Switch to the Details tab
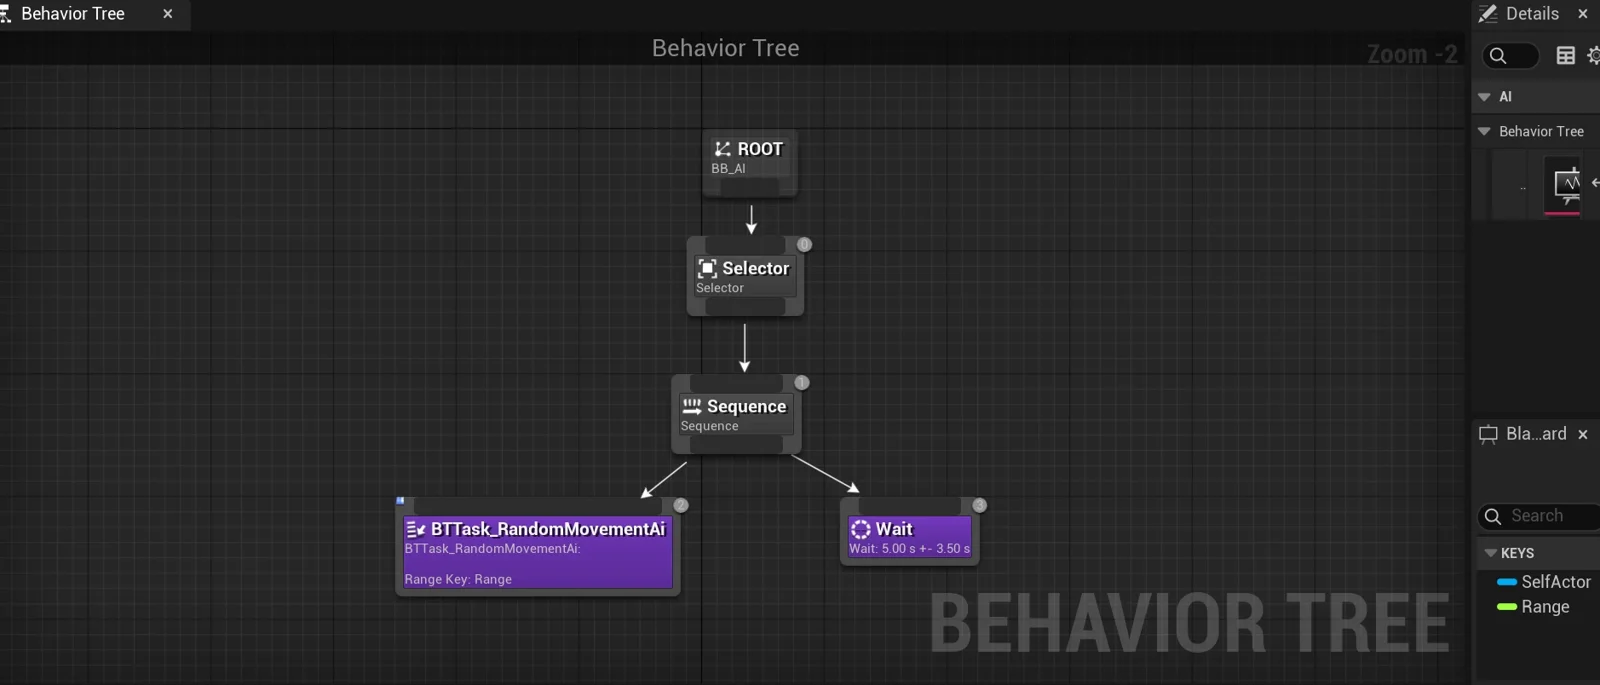Viewport: 1600px width, 685px height. (1532, 14)
